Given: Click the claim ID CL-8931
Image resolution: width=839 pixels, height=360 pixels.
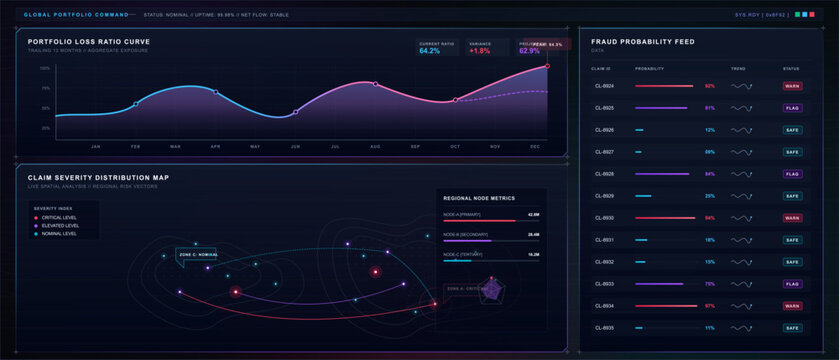Looking at the screenshot, I should click(604, 240).
